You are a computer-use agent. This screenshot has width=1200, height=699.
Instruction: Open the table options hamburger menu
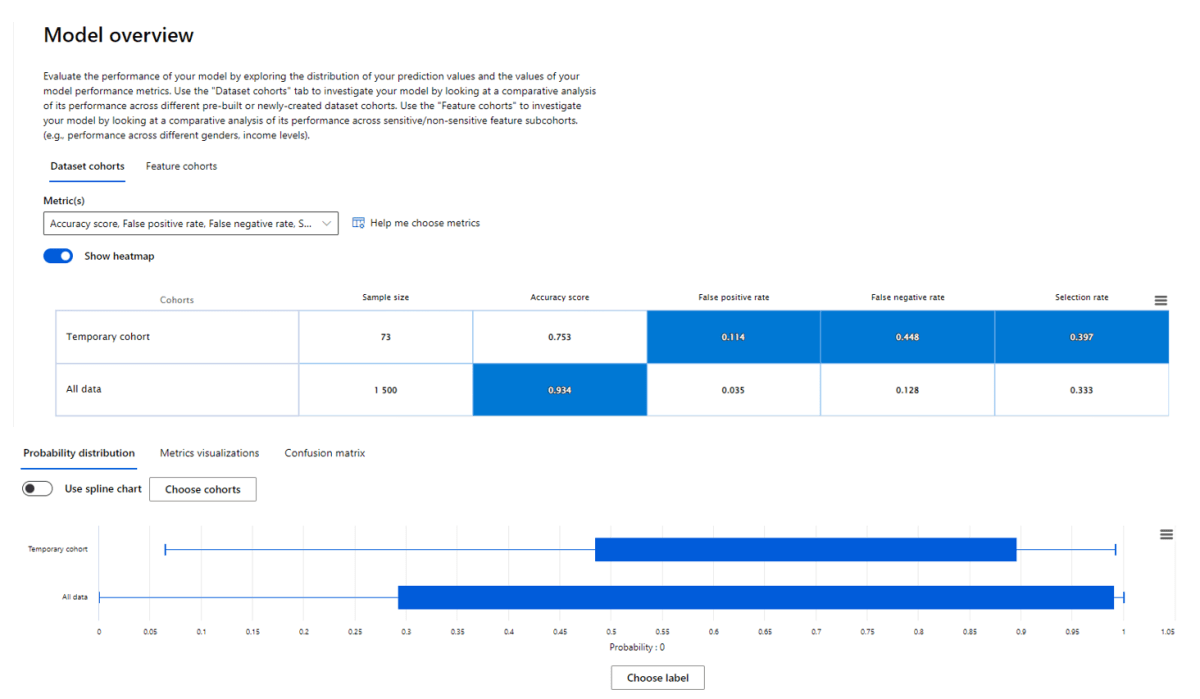1160,299
